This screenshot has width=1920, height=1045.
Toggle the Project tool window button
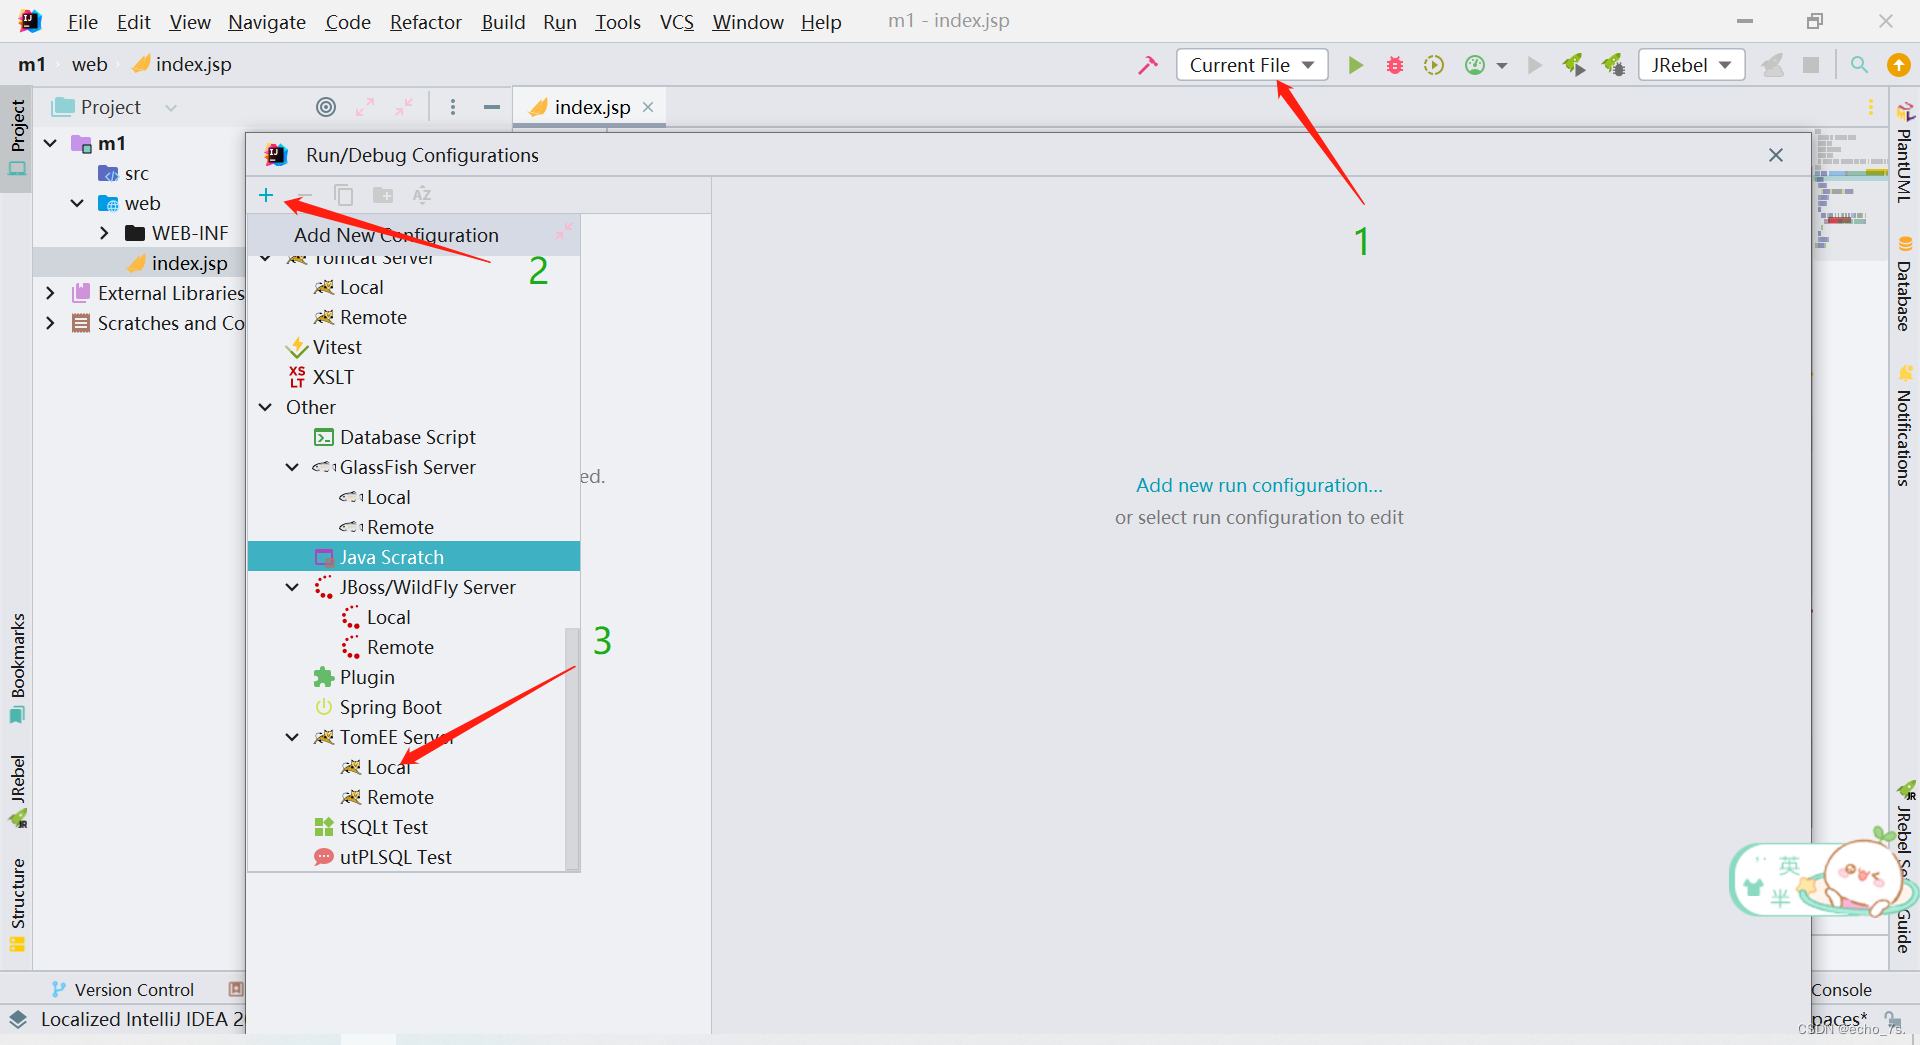coord(17,137)
